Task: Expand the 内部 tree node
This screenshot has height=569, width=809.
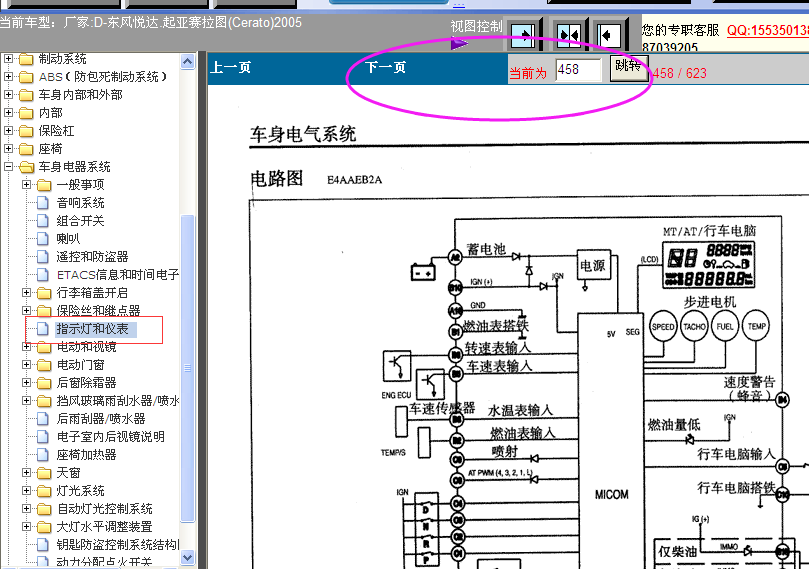Action: point(8,113)
